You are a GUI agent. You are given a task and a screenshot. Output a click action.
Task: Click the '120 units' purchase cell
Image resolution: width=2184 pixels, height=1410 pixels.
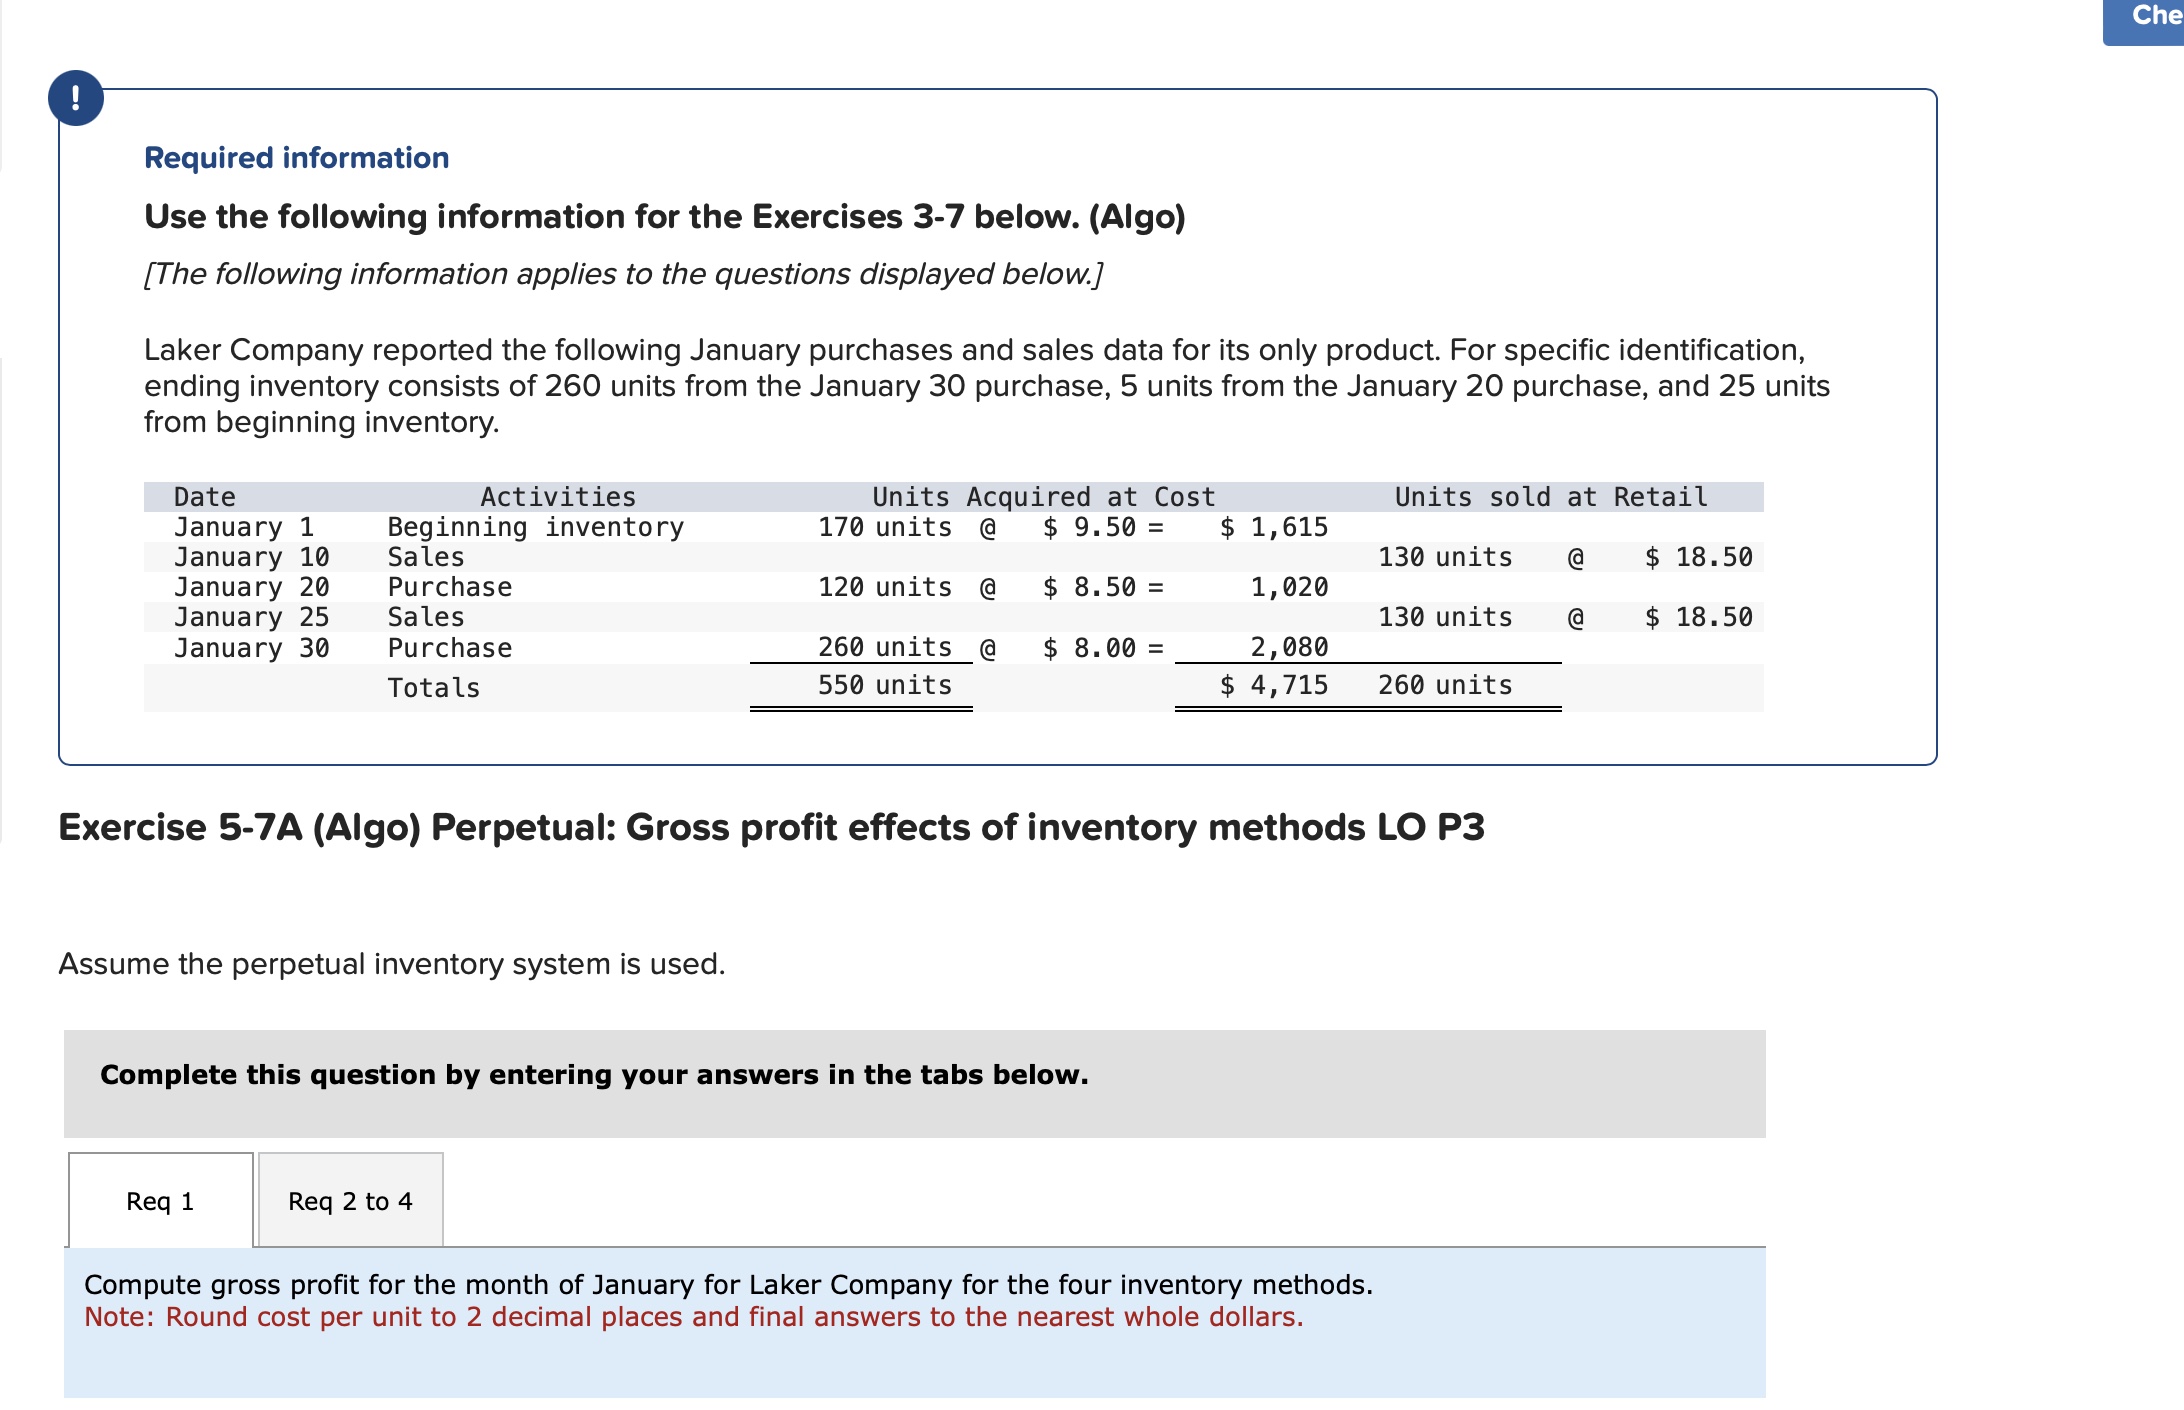[x=885, y=587]
